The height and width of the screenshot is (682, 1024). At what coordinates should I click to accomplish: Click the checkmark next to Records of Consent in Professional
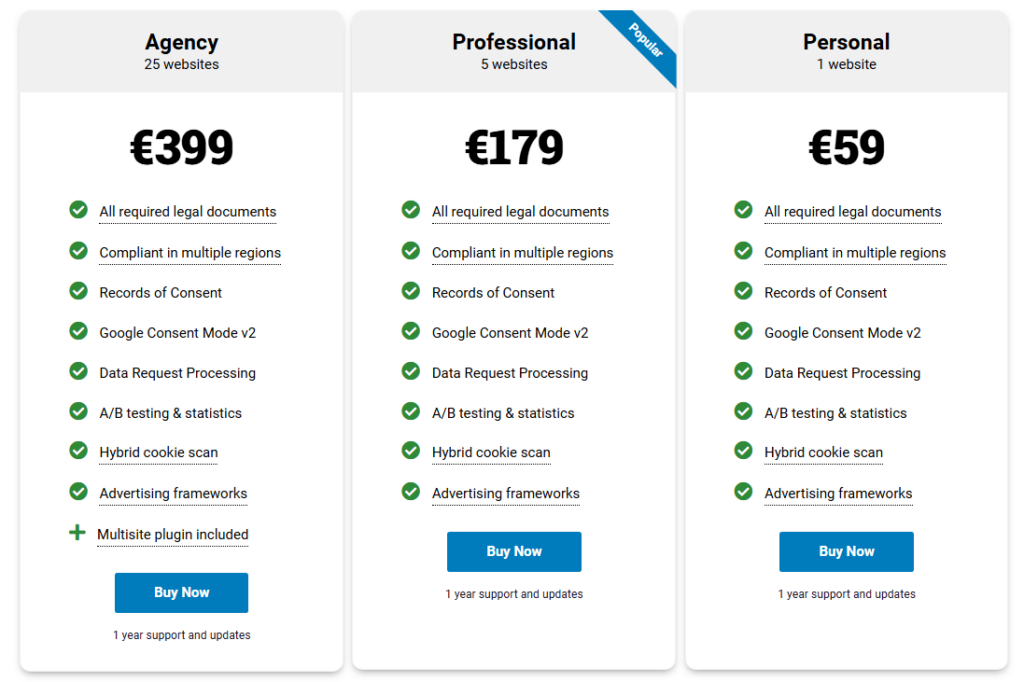tap(411, 292)
